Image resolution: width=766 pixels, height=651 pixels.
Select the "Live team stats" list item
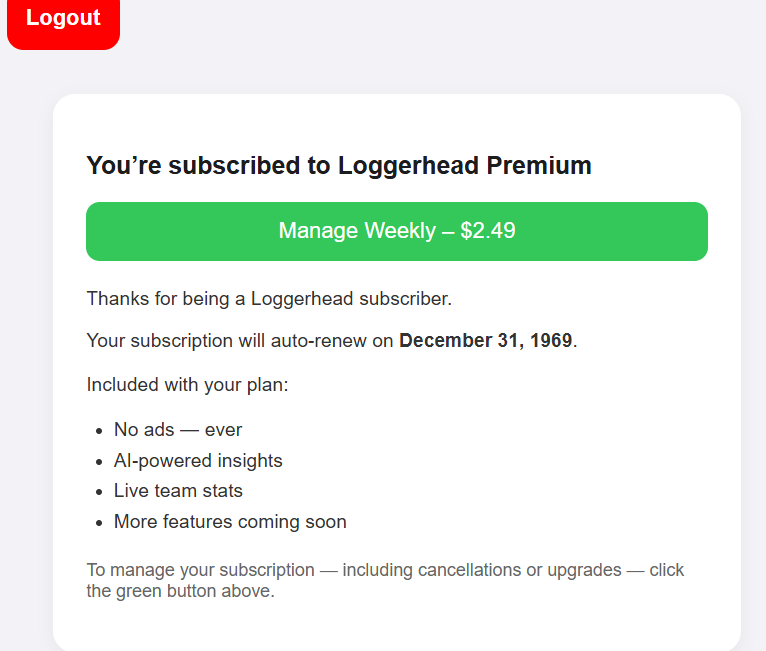click(178, 491)
